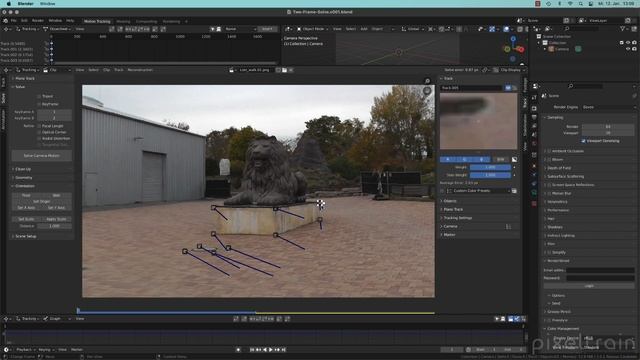Enable Refine Optical Center checkbox
The height and width of the screenshot is (360, 640).
pyautogui.click(x=39, y=132)
